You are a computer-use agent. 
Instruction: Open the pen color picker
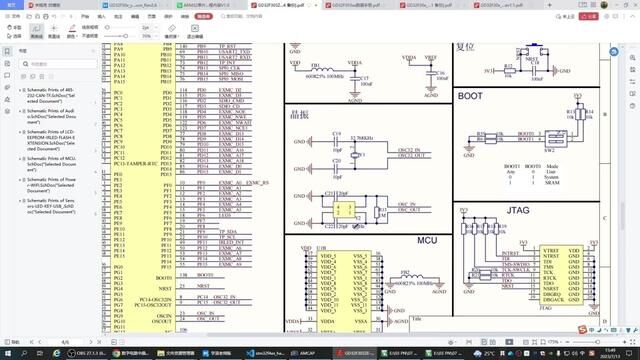point(72,31)
